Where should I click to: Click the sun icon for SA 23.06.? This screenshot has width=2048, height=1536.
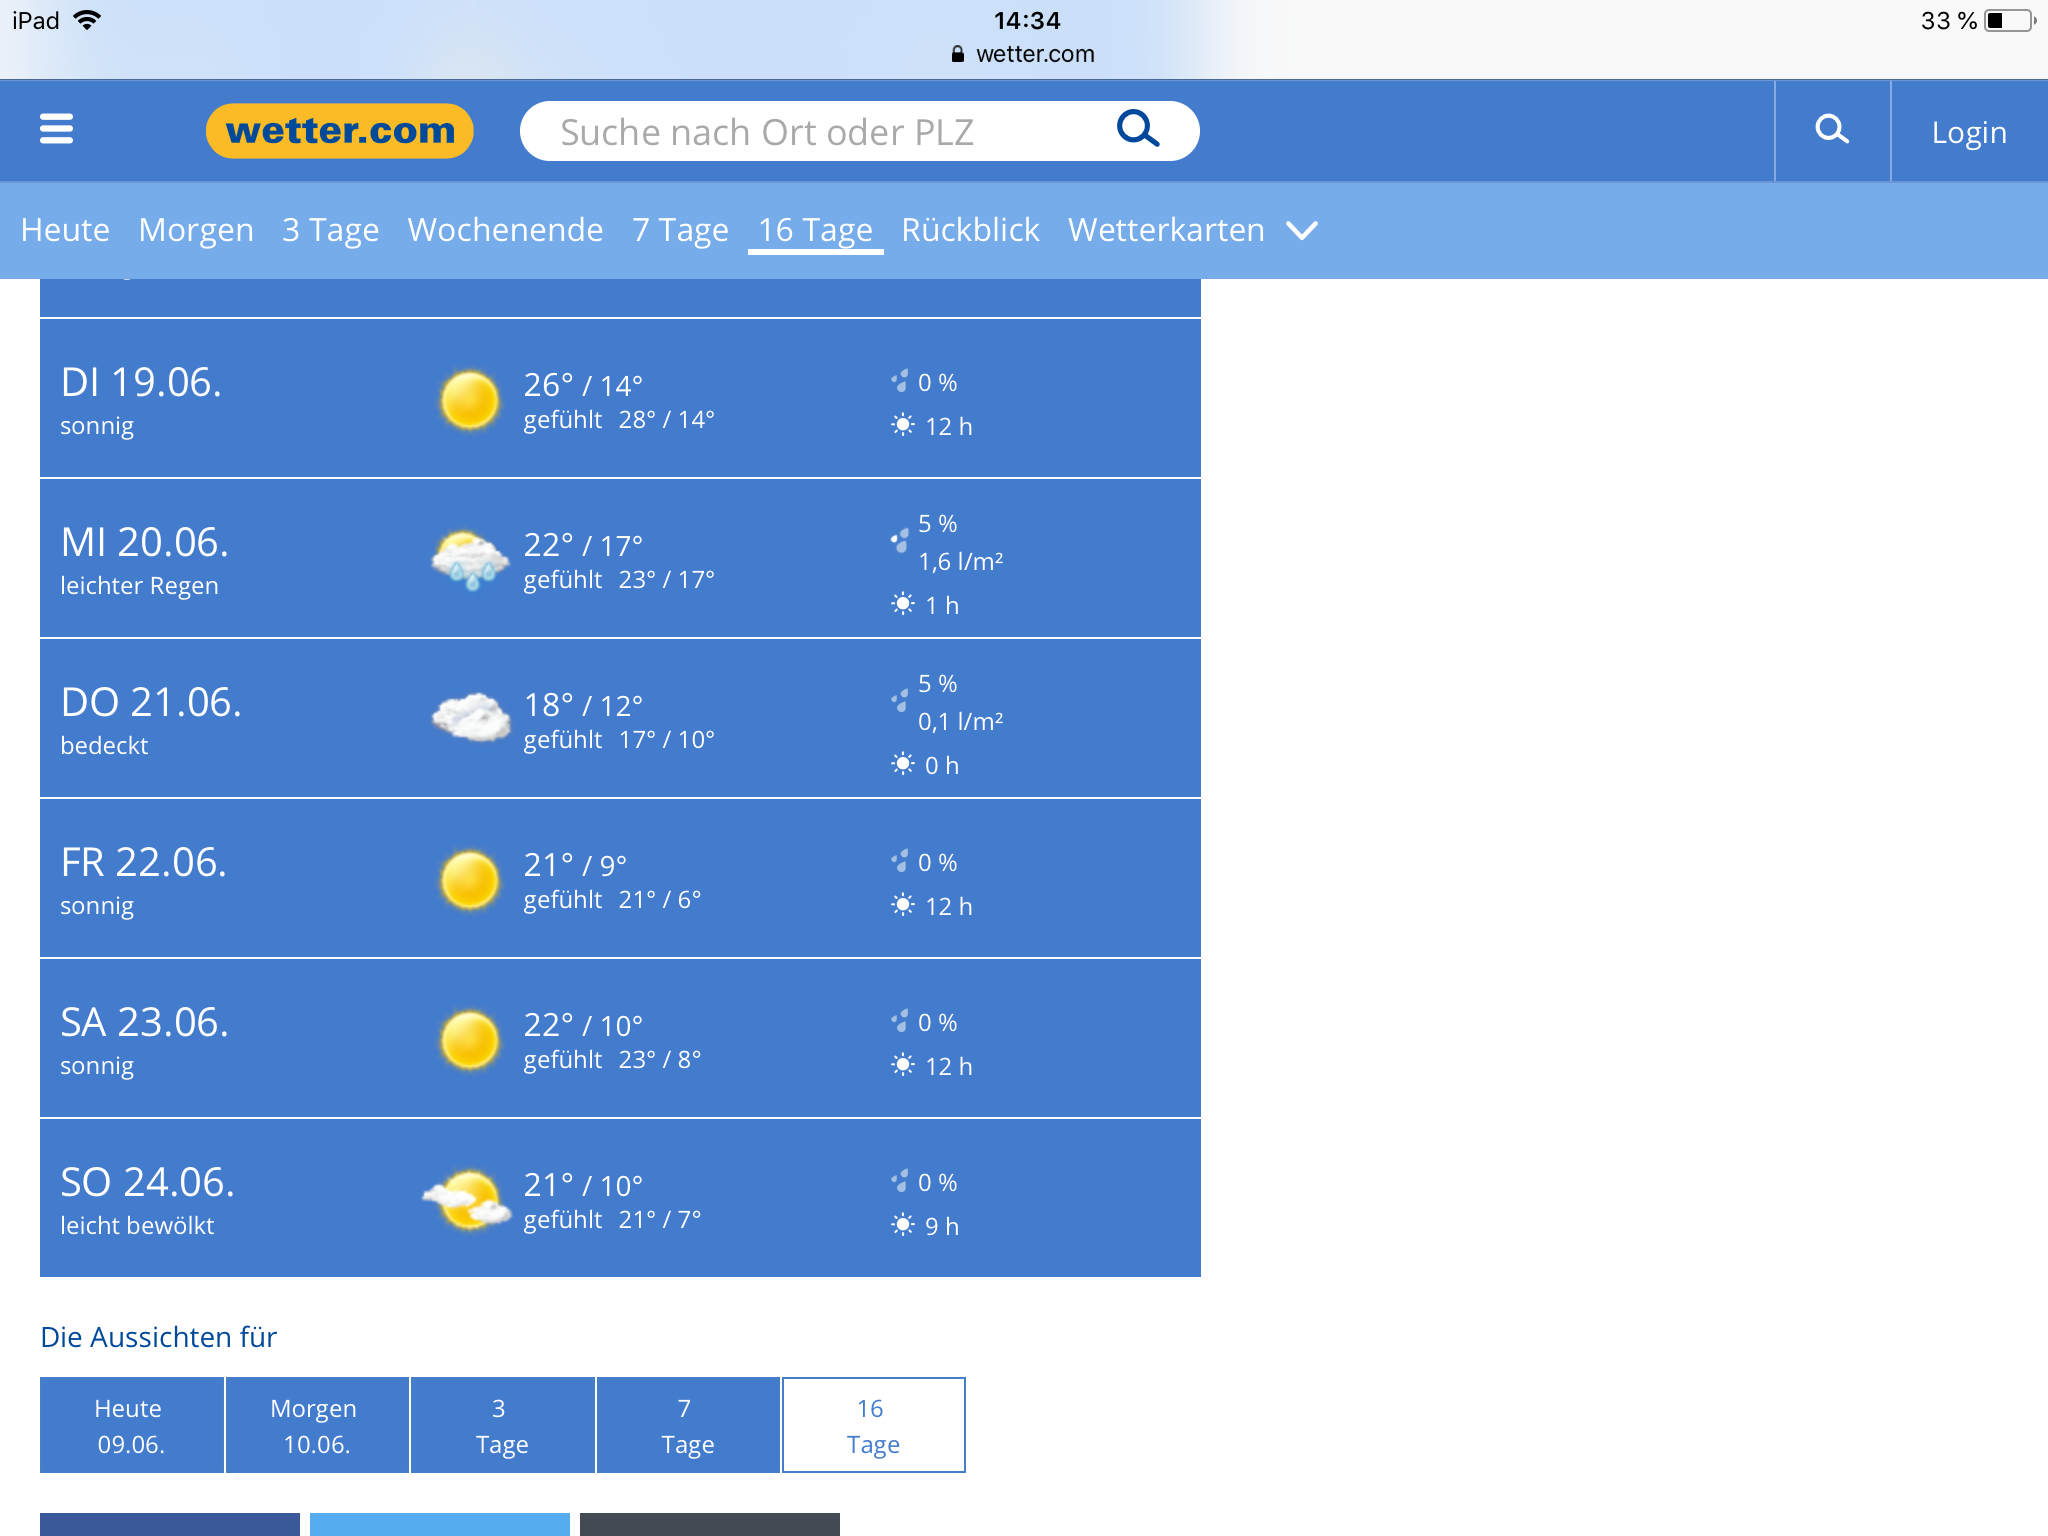(x=469, y=1040)
